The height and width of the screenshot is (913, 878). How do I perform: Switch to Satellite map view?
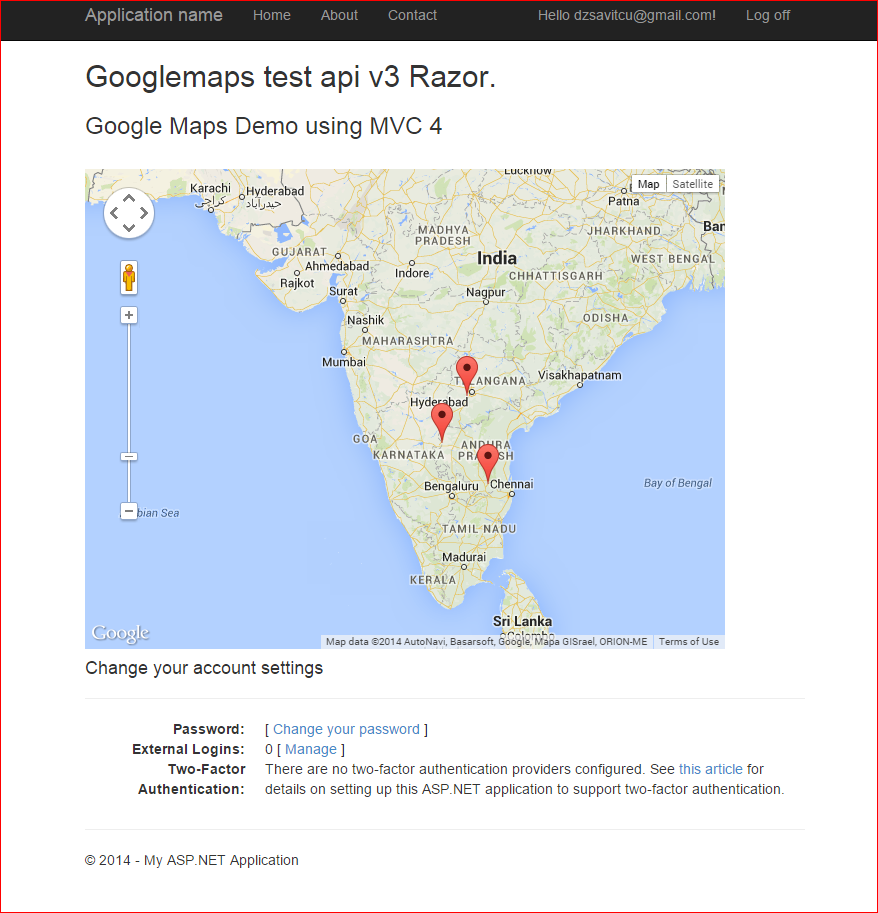[692, 184]
